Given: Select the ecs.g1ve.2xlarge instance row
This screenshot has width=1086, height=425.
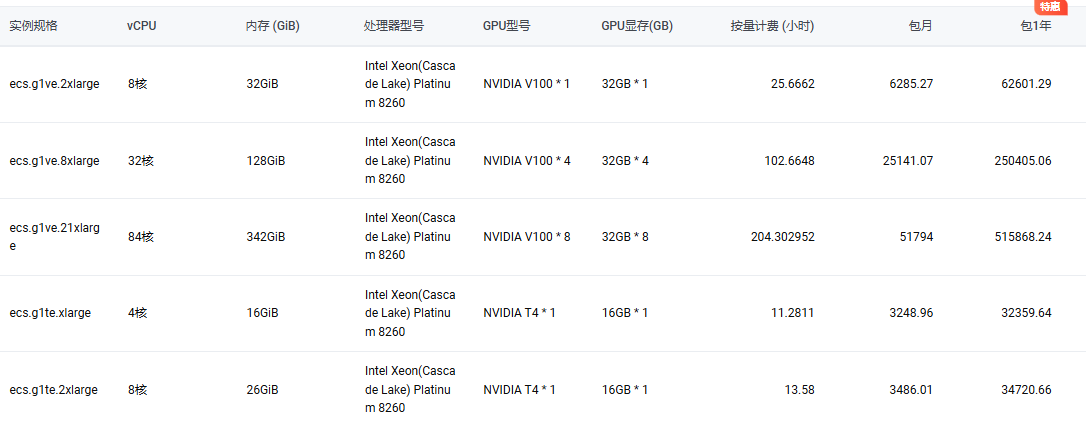Looking at the screenshot, I should point(543,84).
